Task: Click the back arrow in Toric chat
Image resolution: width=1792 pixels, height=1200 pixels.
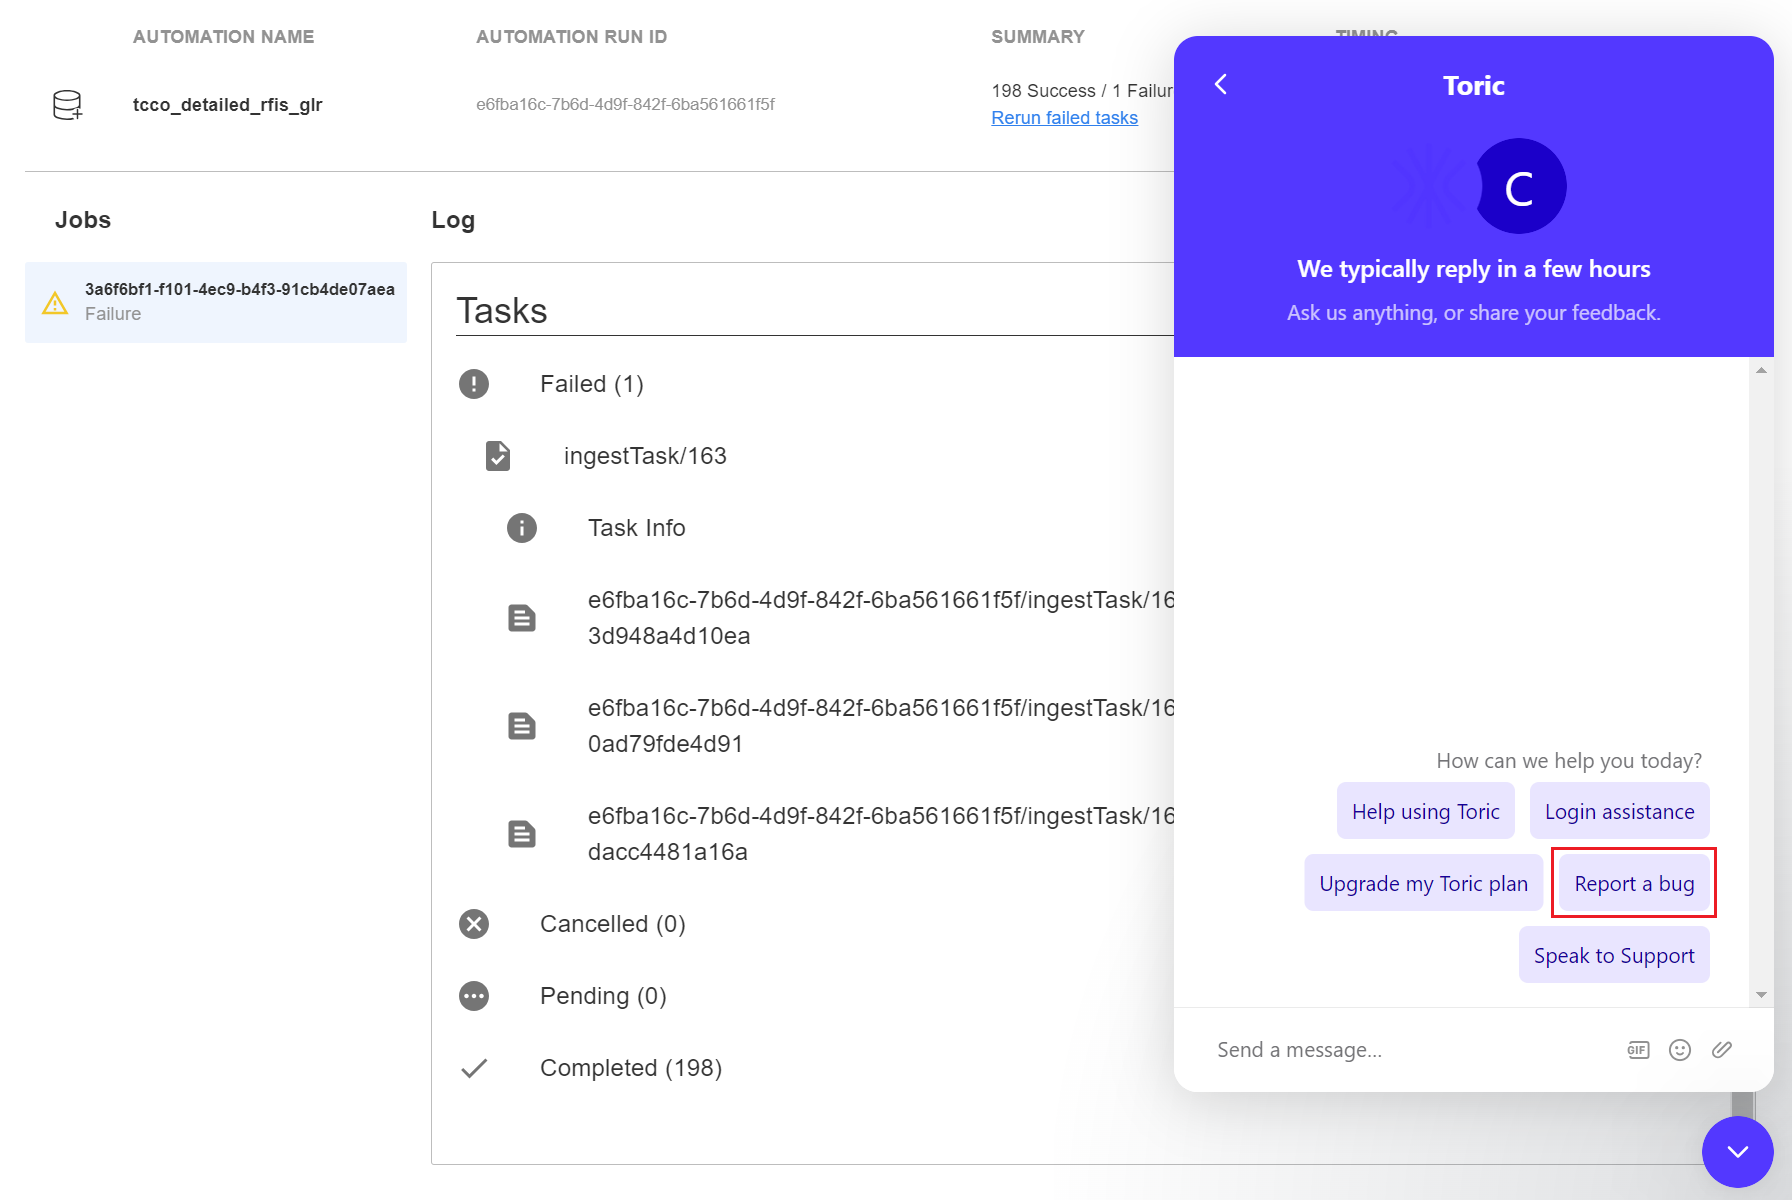Action: [1220, 85]
